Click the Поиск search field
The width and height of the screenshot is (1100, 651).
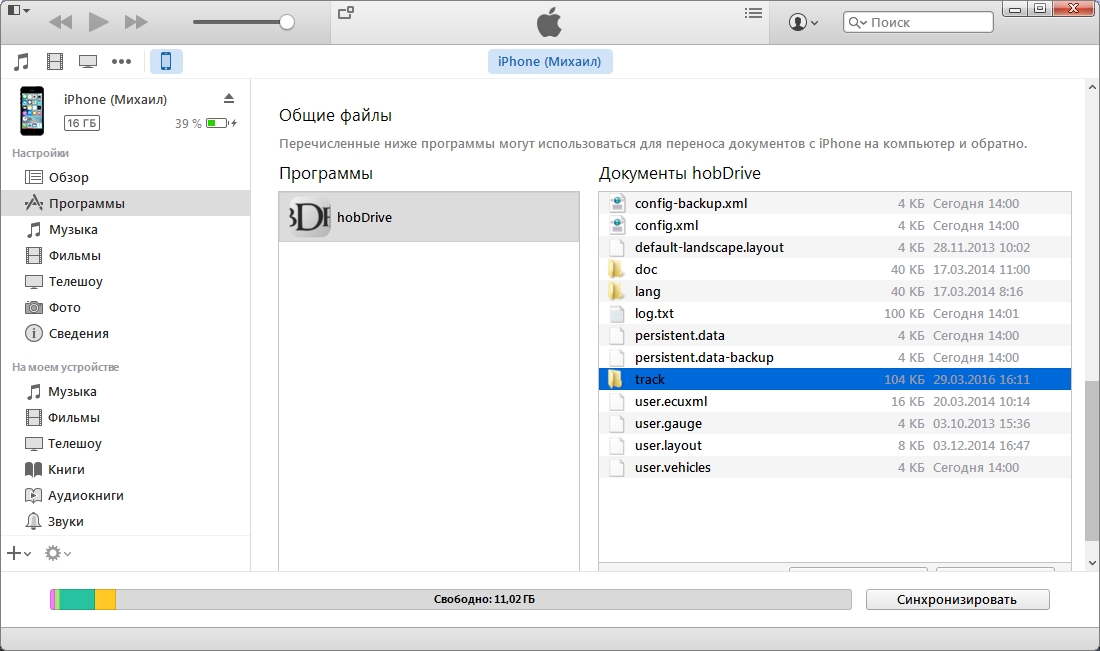[918, 22]
